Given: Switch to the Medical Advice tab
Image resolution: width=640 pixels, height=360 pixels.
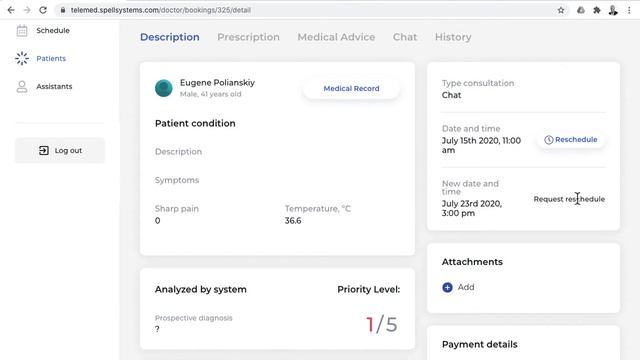Looking at the screenshot, I should click(x=336, y=37).
